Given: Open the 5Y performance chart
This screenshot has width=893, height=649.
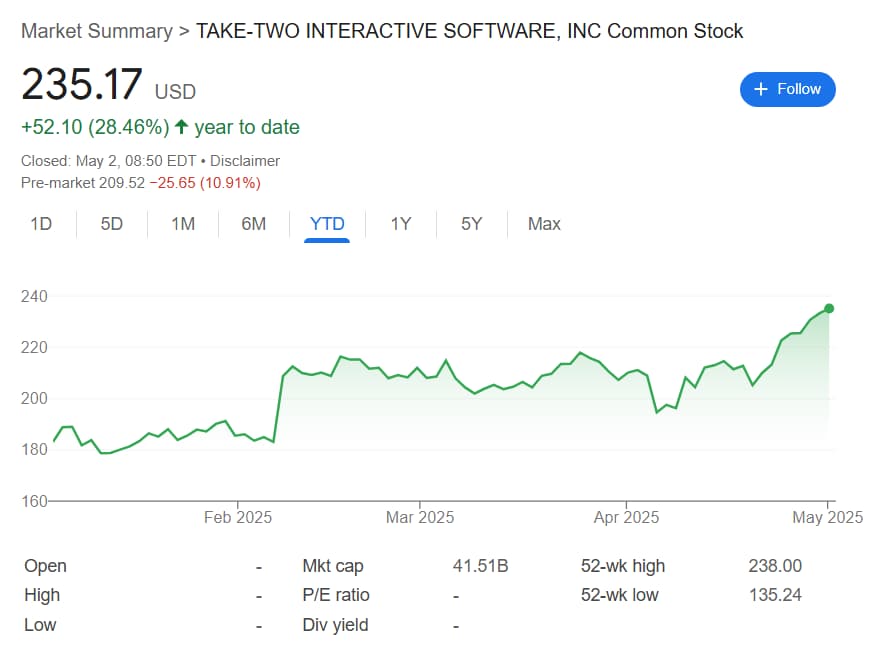Looking at the screenshot, I should click(470, 224).
